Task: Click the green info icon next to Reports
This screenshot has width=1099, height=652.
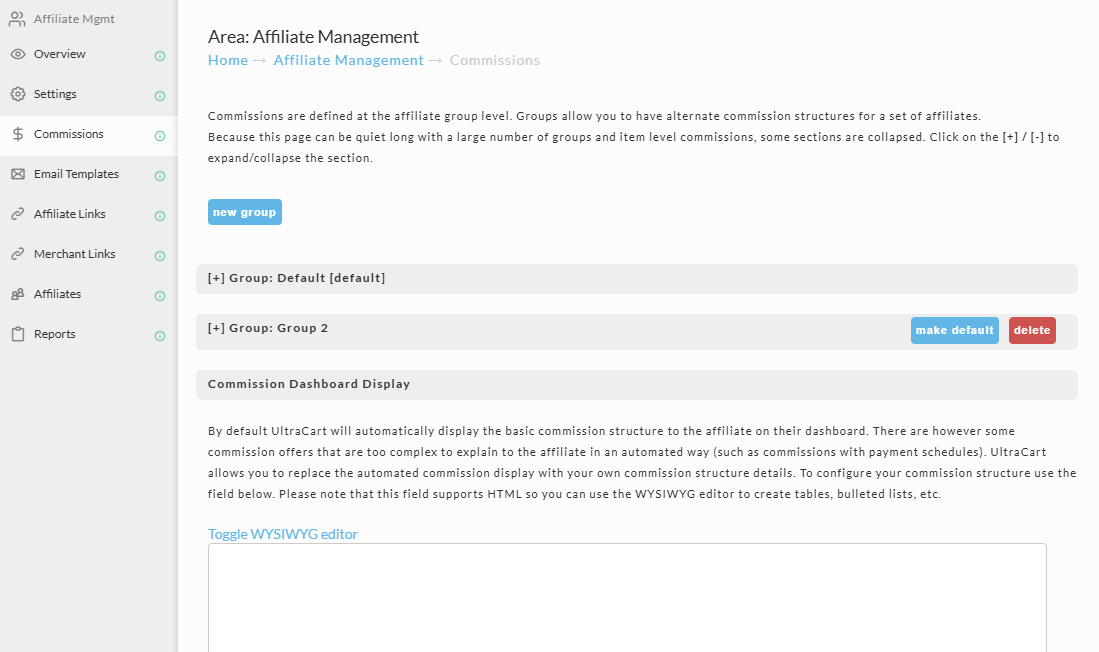Action: click(160, 336)
